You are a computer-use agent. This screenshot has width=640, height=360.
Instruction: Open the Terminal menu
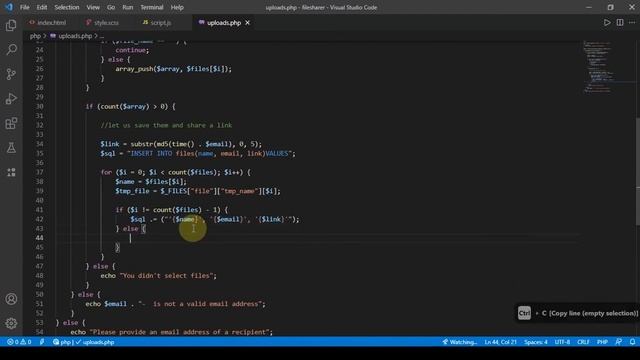(x=152, y=7)
